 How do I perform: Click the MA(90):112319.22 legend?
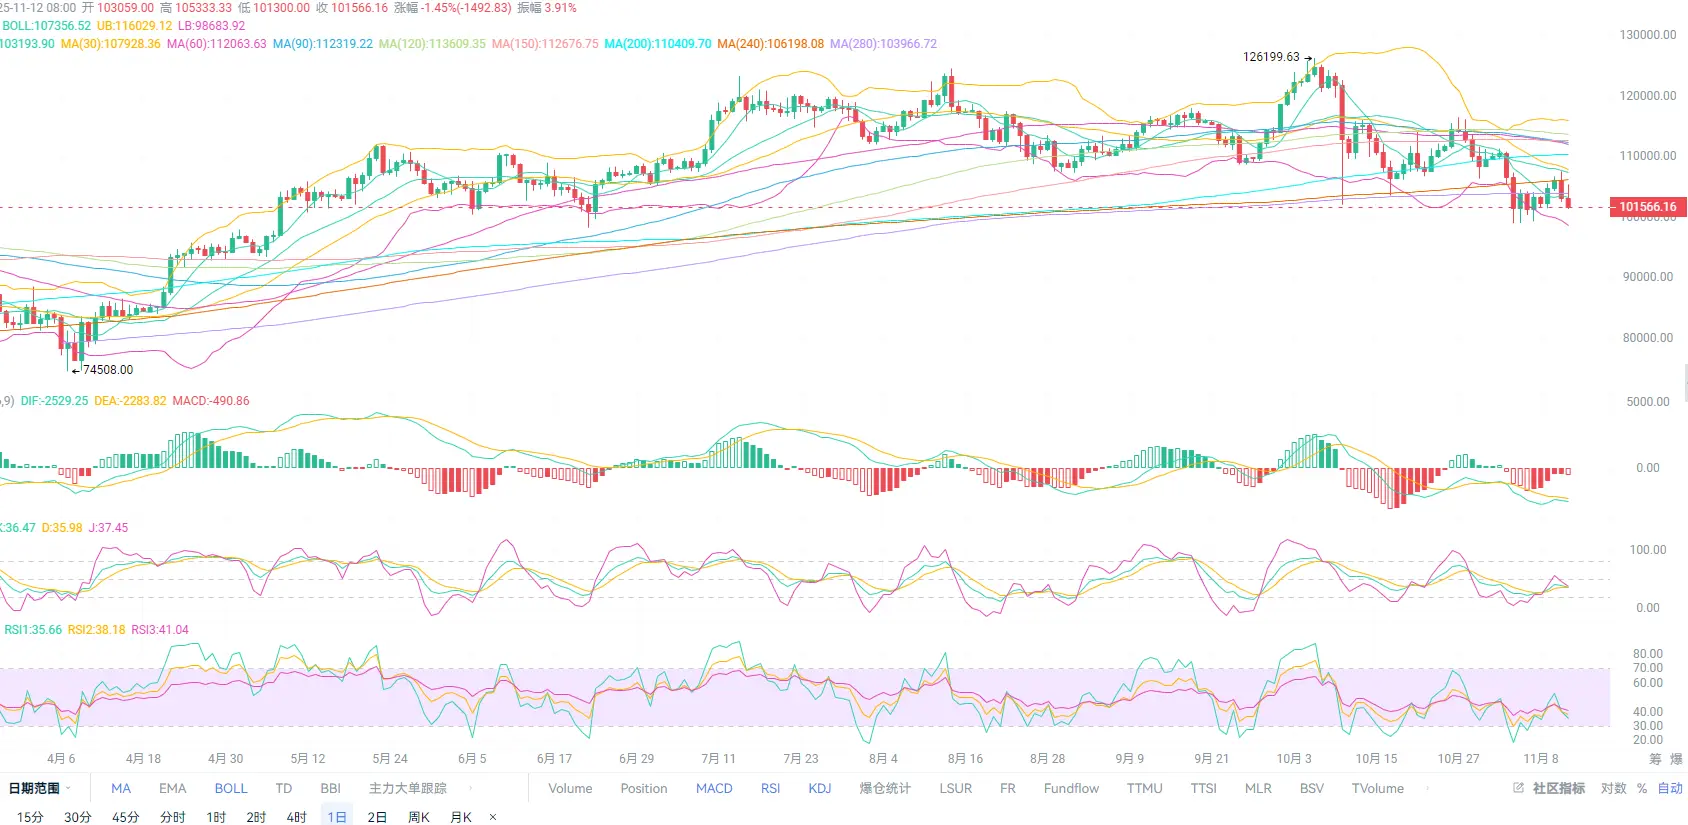tap(323, 44)
